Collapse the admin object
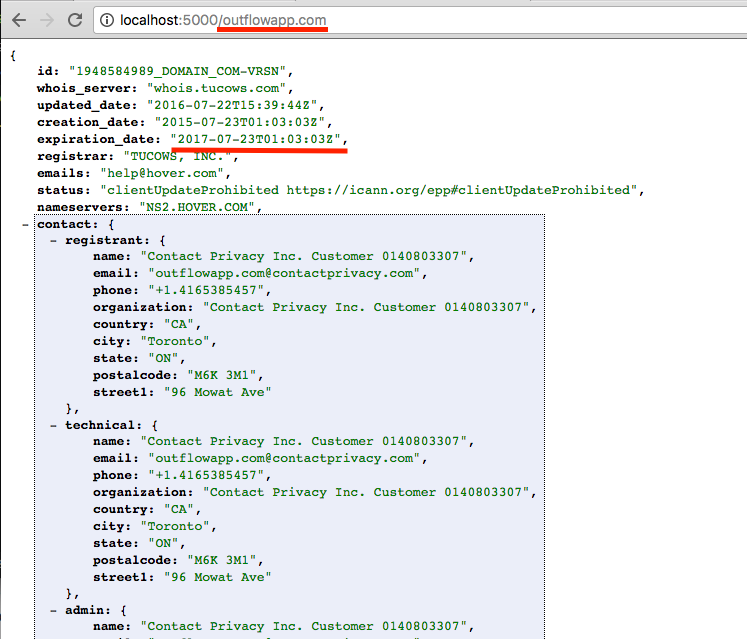747x639 pixels. [x=54, y=610]
